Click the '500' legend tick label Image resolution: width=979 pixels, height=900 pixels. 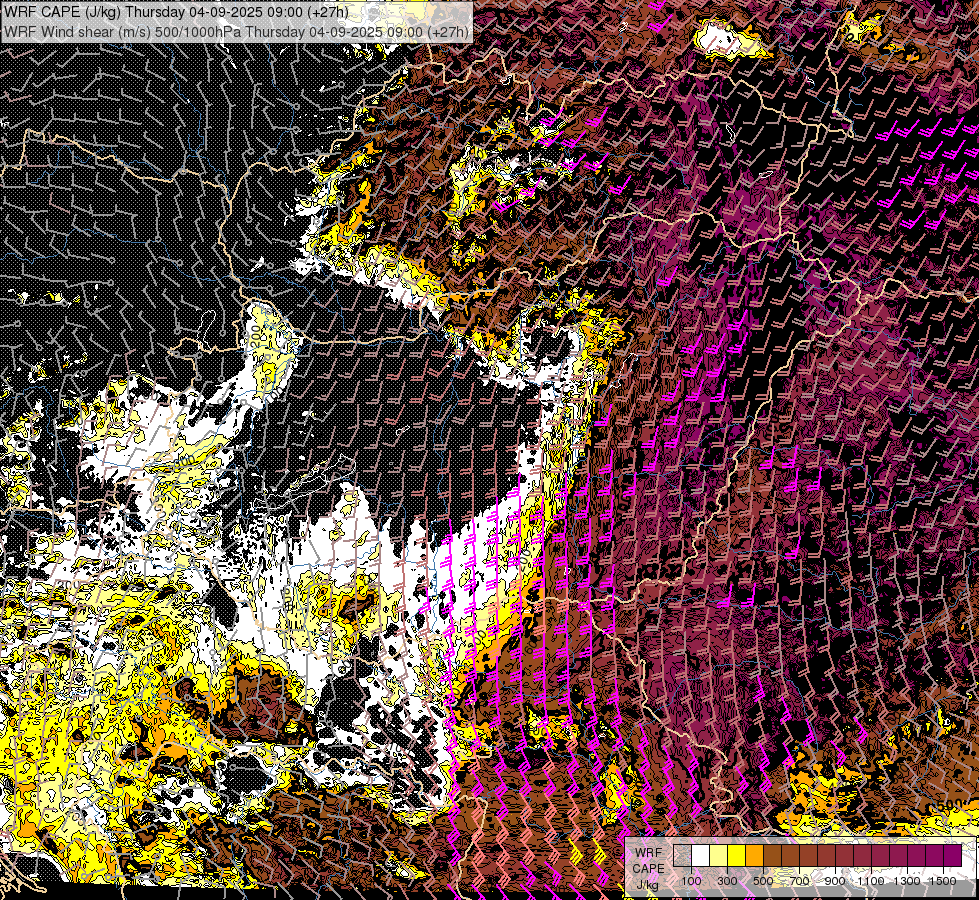tap(763, 881)
